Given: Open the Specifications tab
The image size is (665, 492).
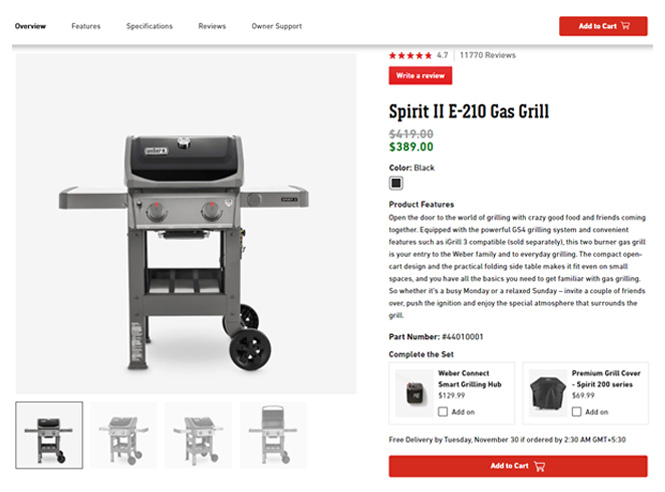Looking at the screenshot, I should tap(149, 26).
